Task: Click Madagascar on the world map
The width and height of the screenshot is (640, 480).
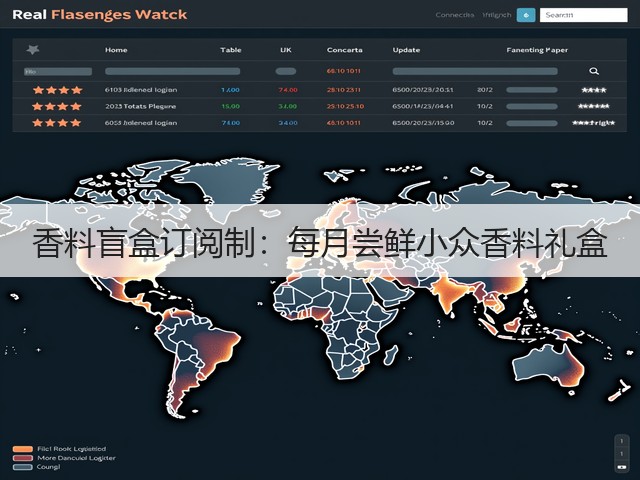Action: [391, 354]
